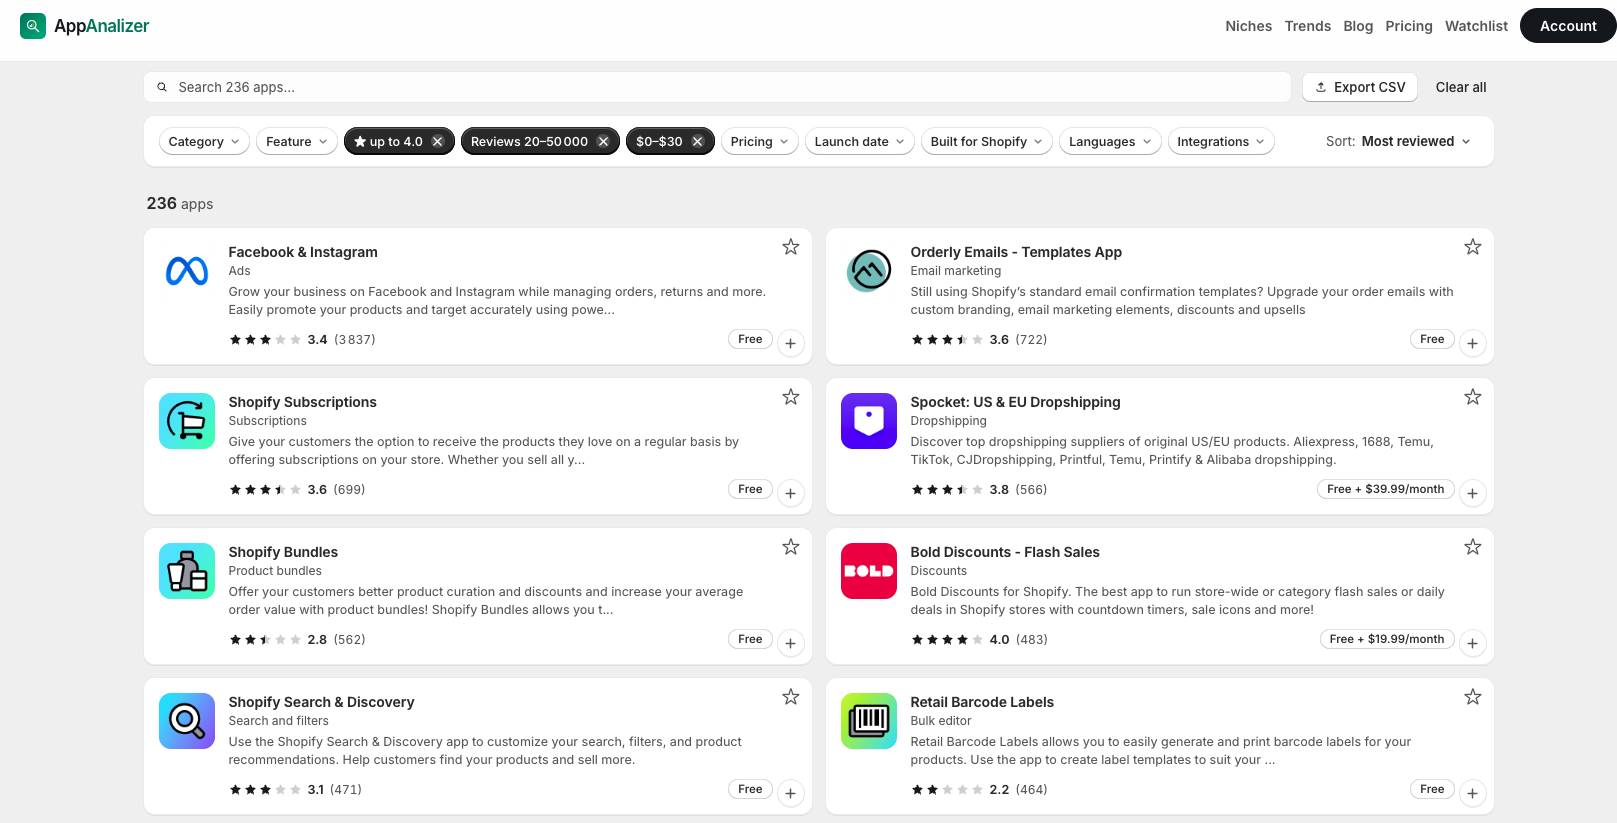Star Orderly Emails for watchlist
This screenshot has height=823, width=1617.
(x=1472, y=247)
